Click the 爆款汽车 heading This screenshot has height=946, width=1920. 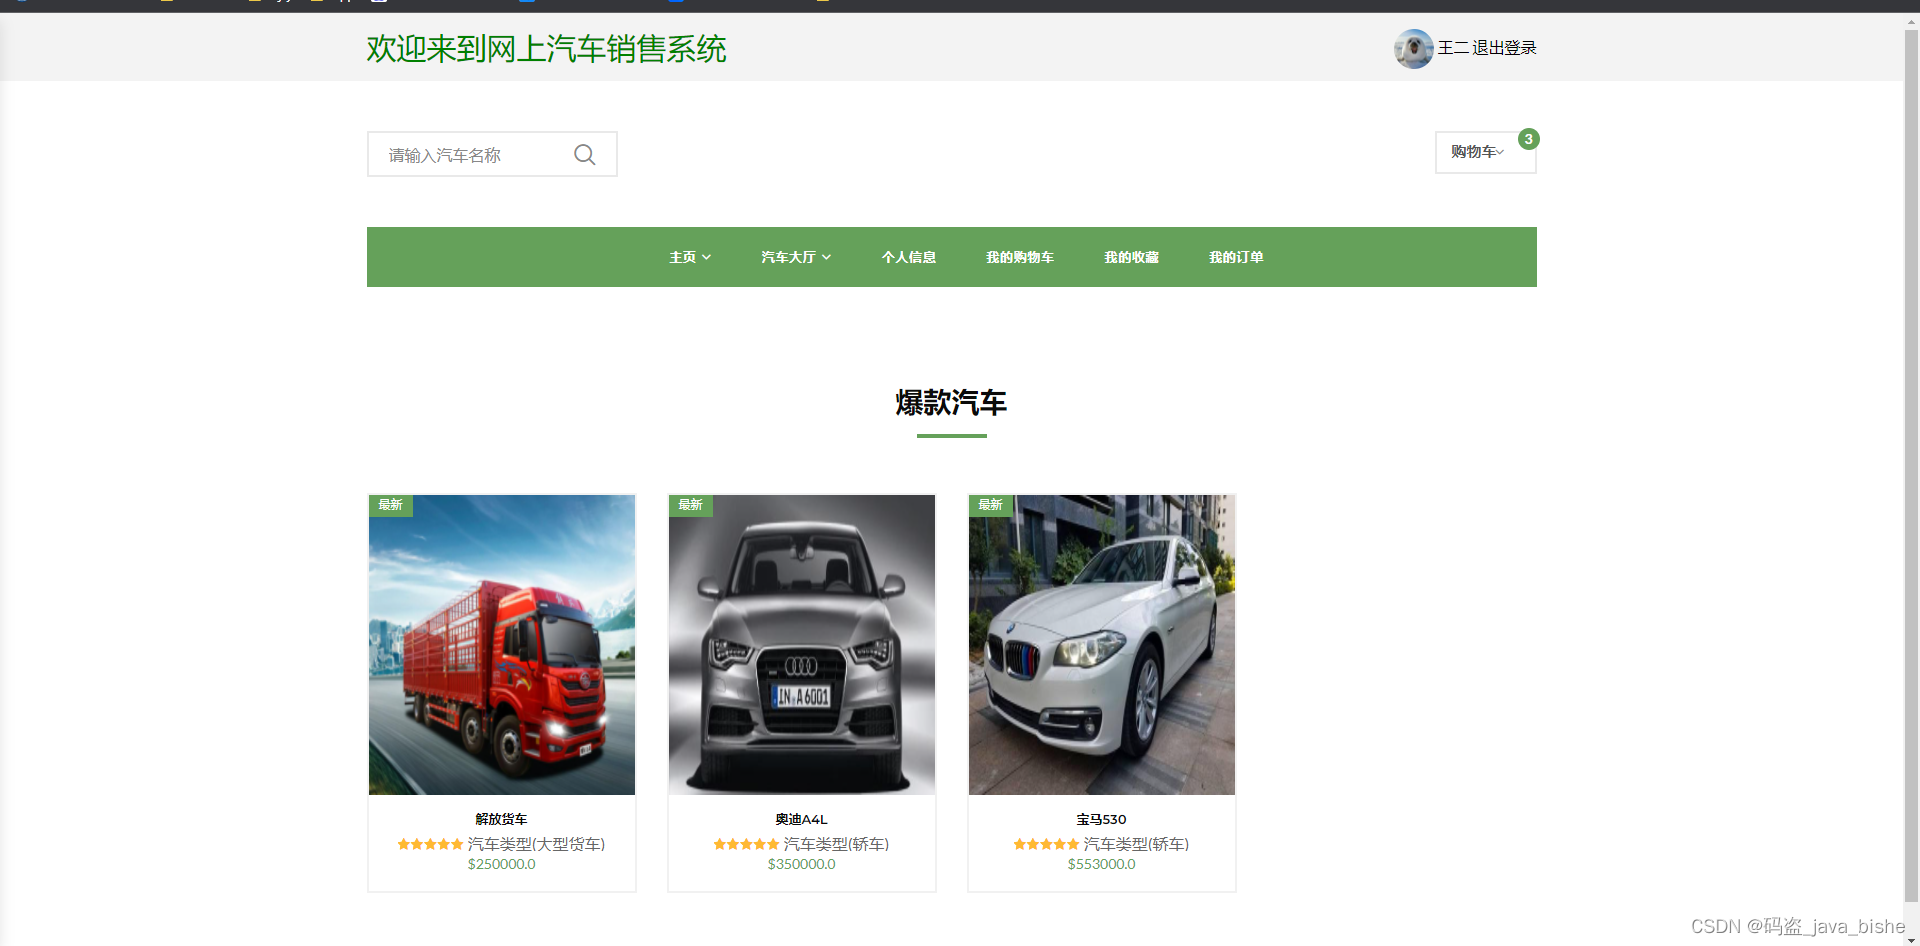[x=951, y=403]
